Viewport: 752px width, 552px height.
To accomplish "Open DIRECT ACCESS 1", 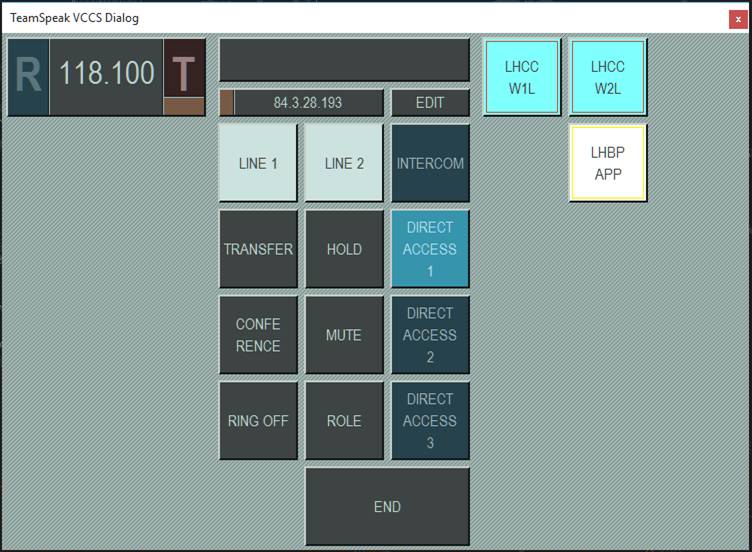I will click(430, 249).
